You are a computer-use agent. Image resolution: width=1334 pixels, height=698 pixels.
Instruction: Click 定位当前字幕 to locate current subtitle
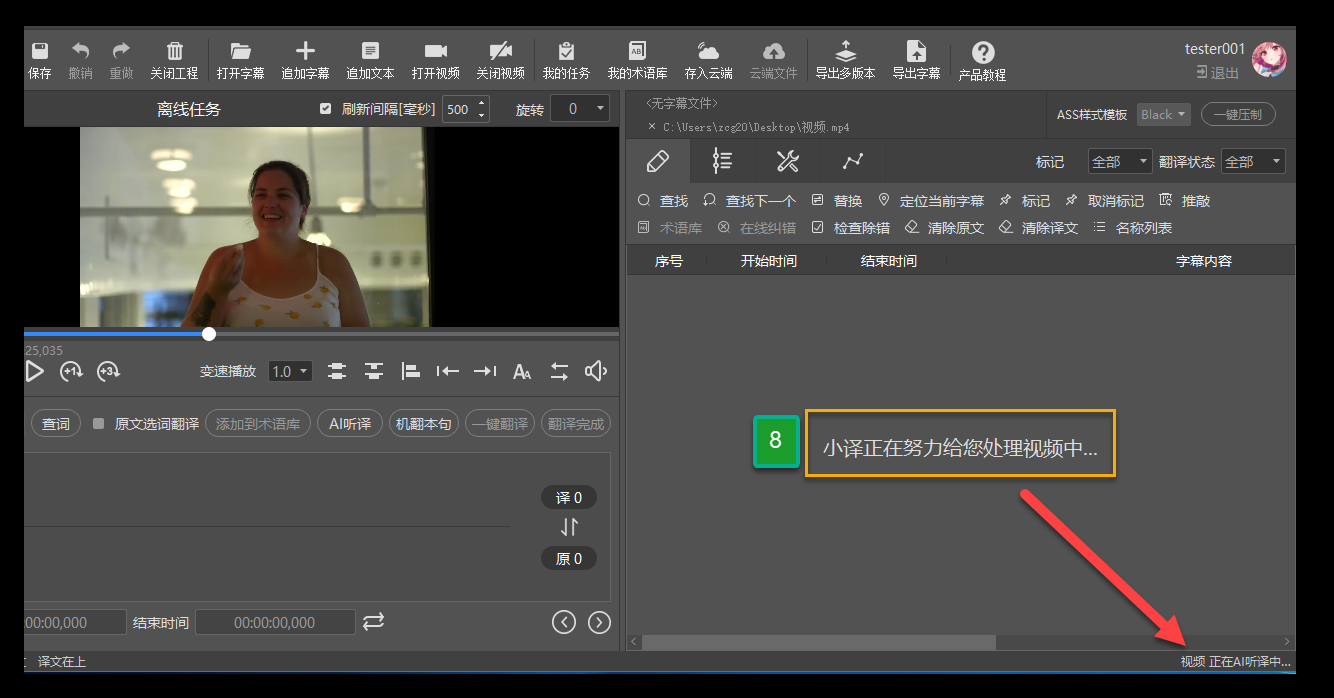tap(927, 200)
